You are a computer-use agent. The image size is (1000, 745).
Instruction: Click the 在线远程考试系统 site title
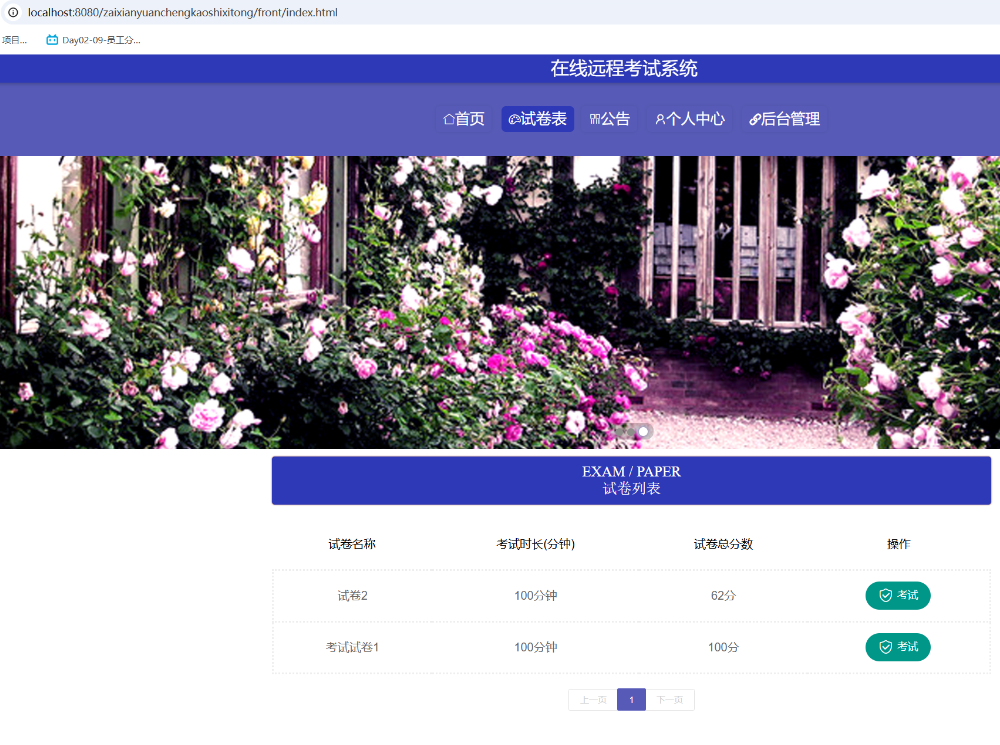coord(623,69)
